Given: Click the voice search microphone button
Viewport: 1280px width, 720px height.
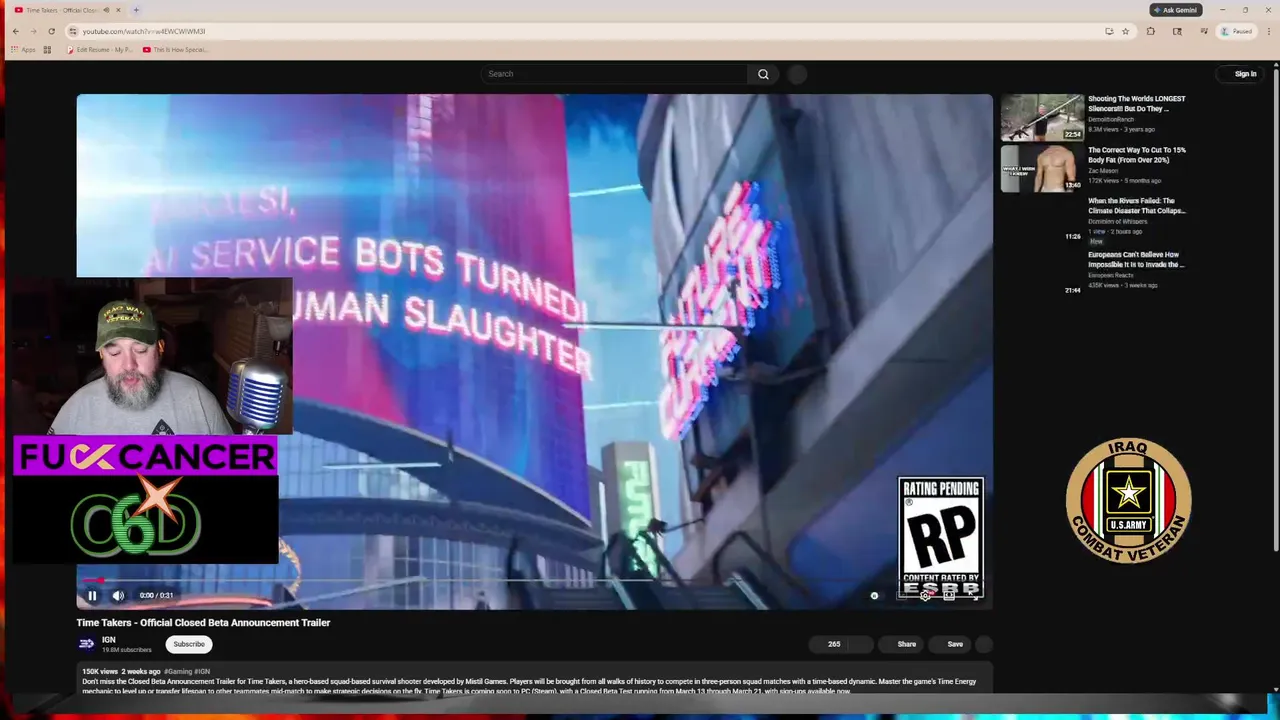Looking at the screenshot, I should click(x=797, y=74).
